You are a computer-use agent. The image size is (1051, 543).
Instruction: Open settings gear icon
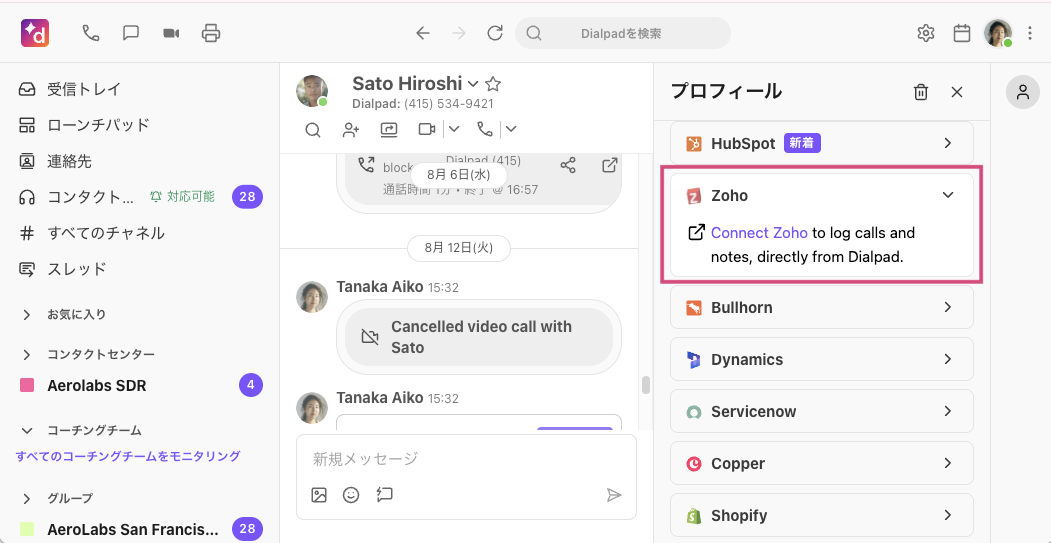tap(926, 33)
